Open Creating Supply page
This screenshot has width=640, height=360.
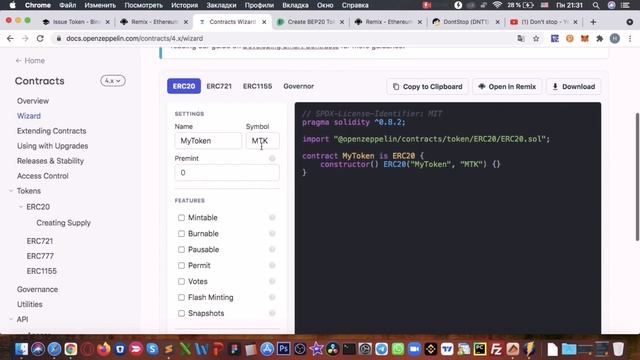(x=63, y=223)
